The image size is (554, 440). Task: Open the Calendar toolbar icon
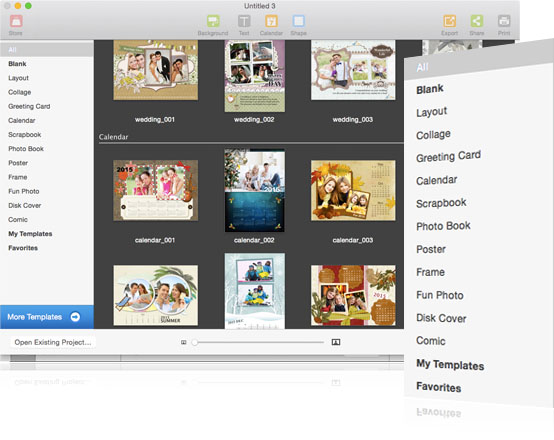click(271, 21)
